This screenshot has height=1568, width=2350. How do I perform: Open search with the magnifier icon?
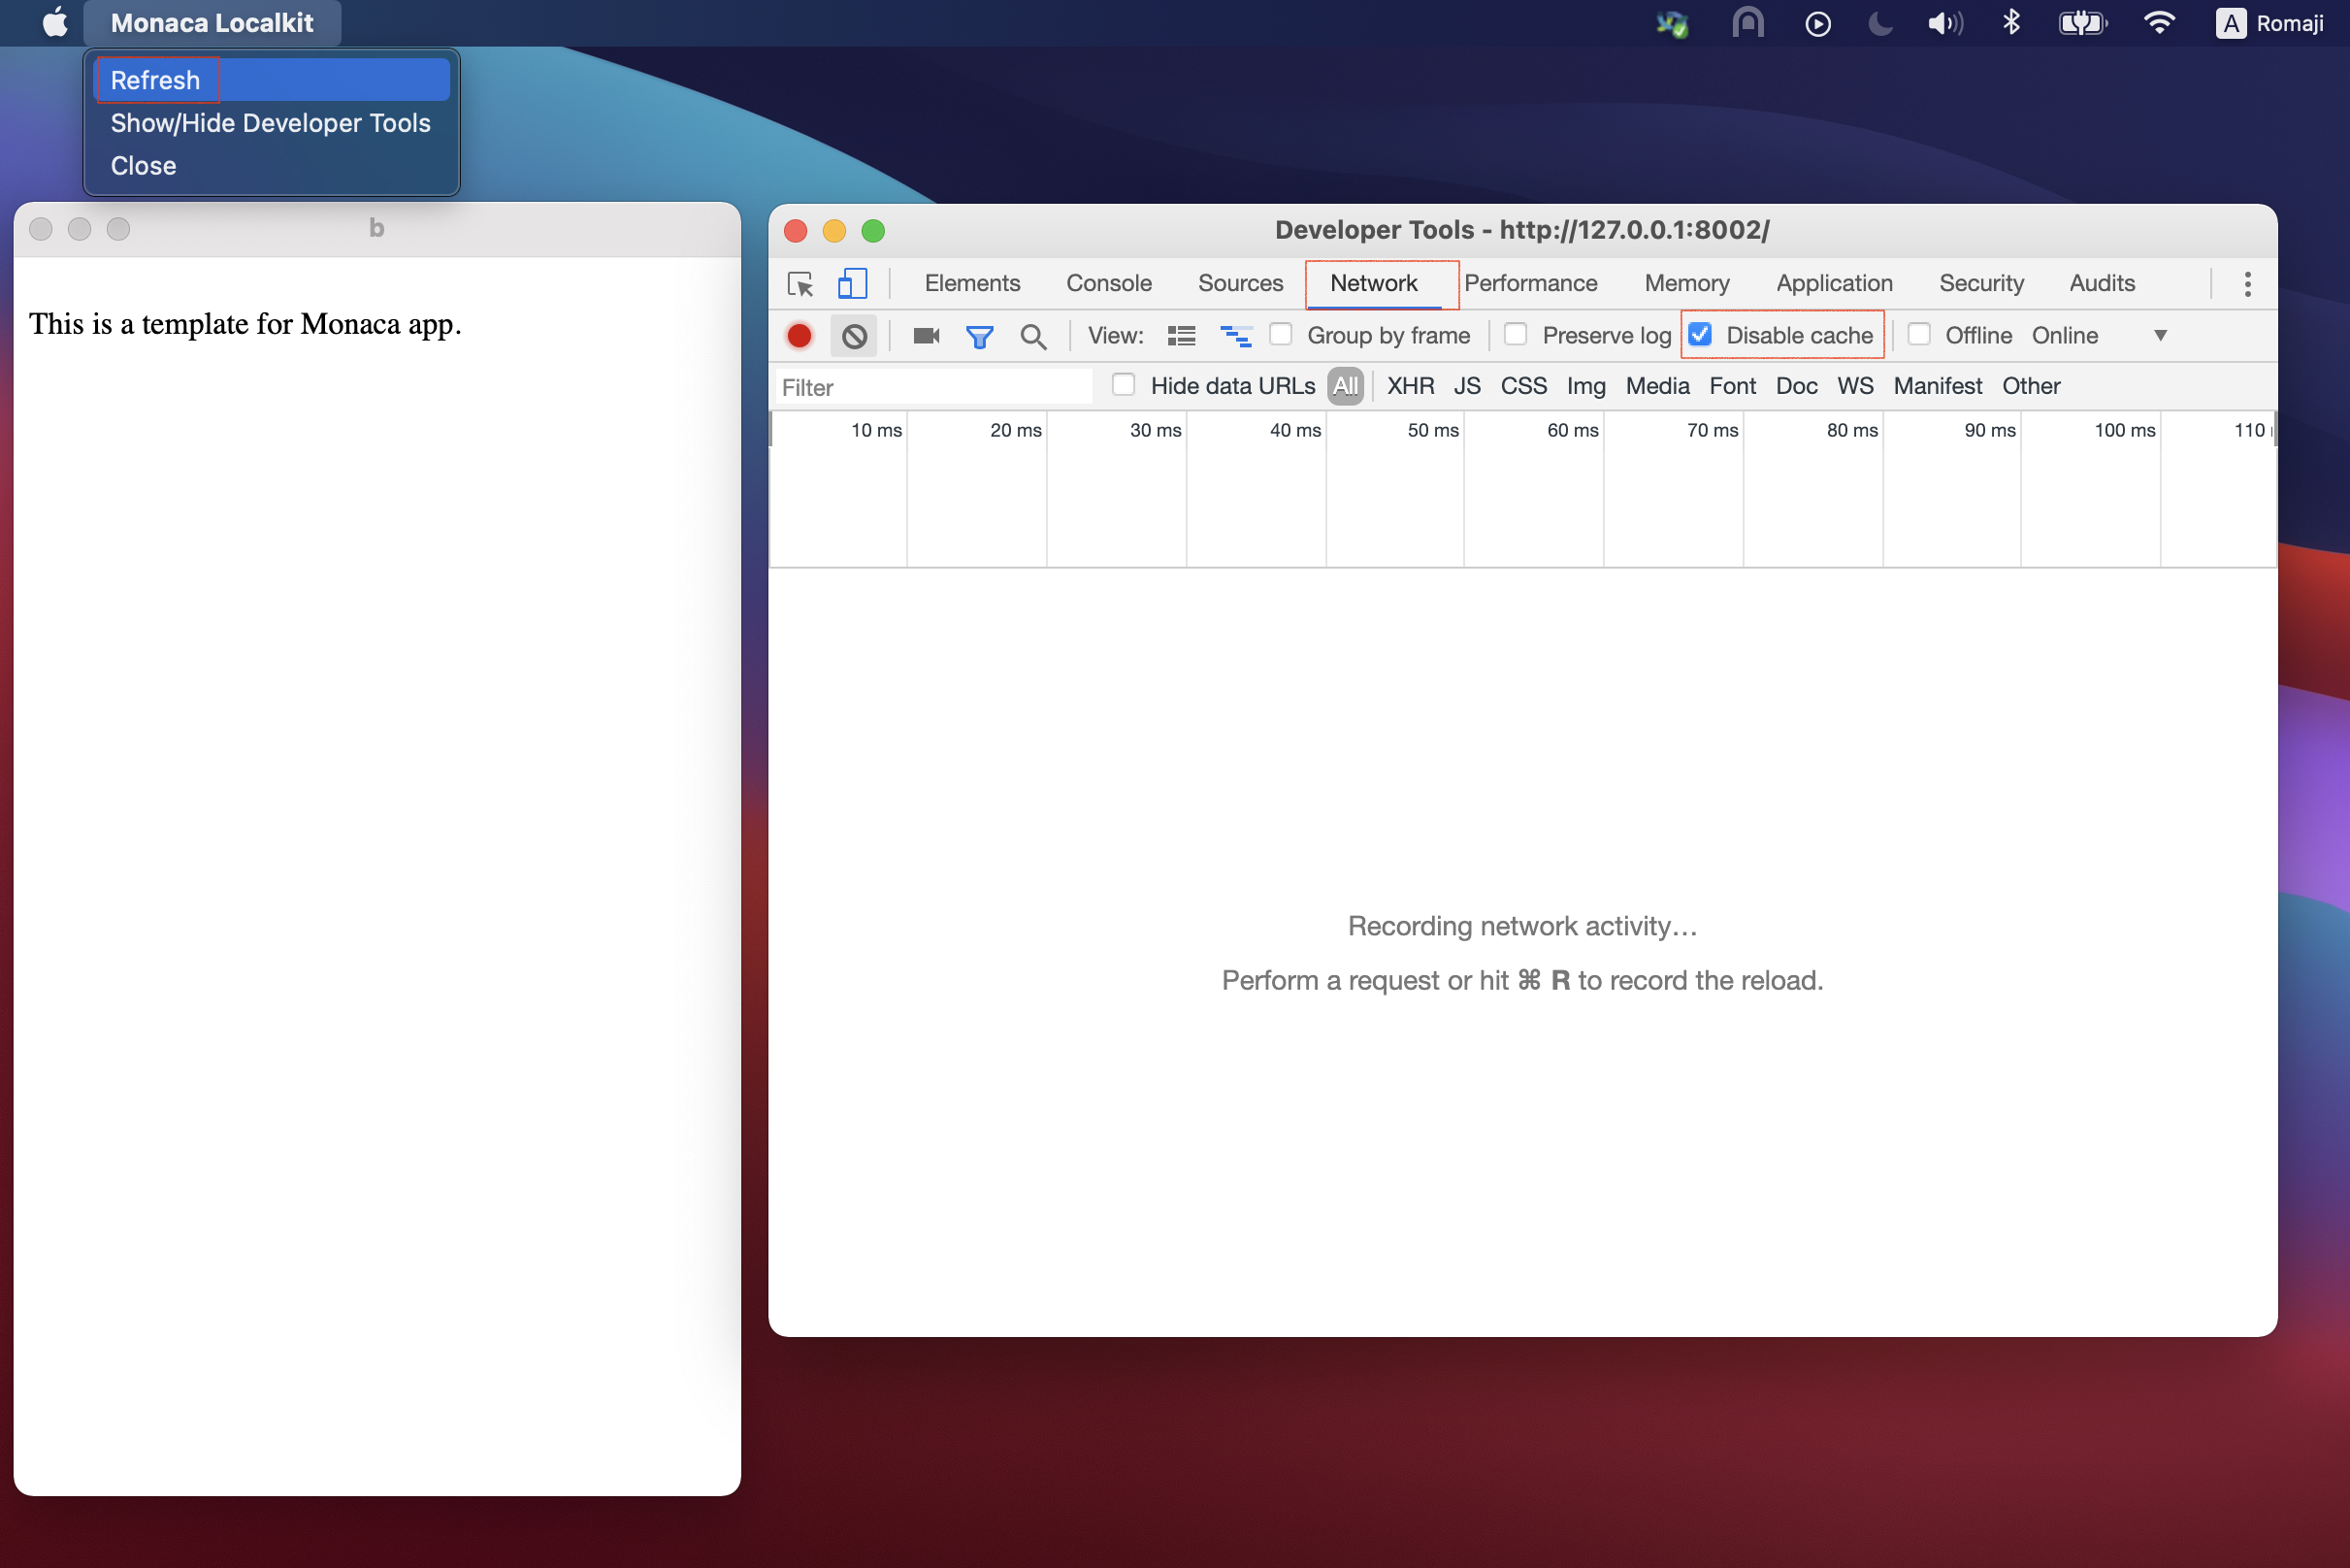click(x=1033, y=337)
